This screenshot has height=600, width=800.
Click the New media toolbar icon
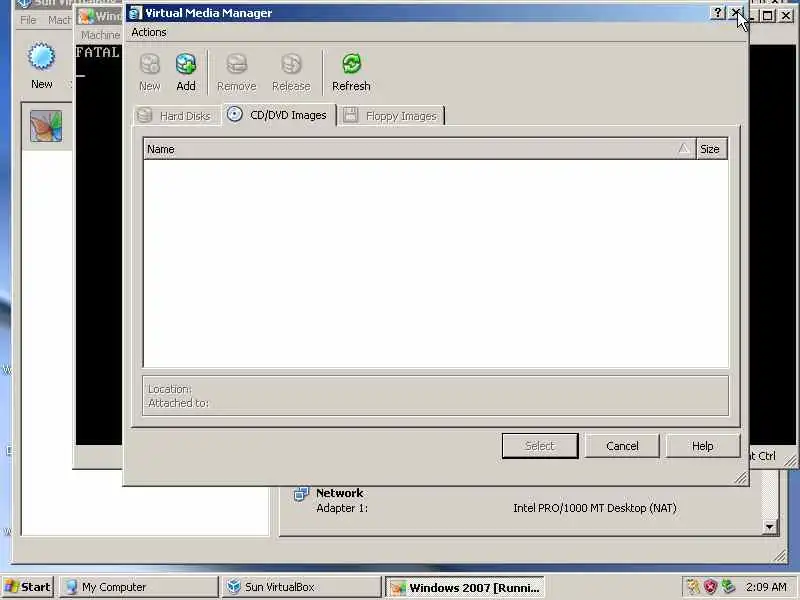tap(149, 72)
